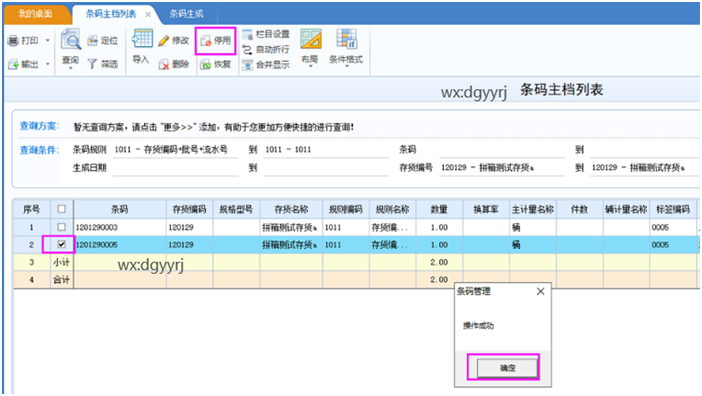Click the 存货编码 column header
702x396 pixels.
point(189,209)
